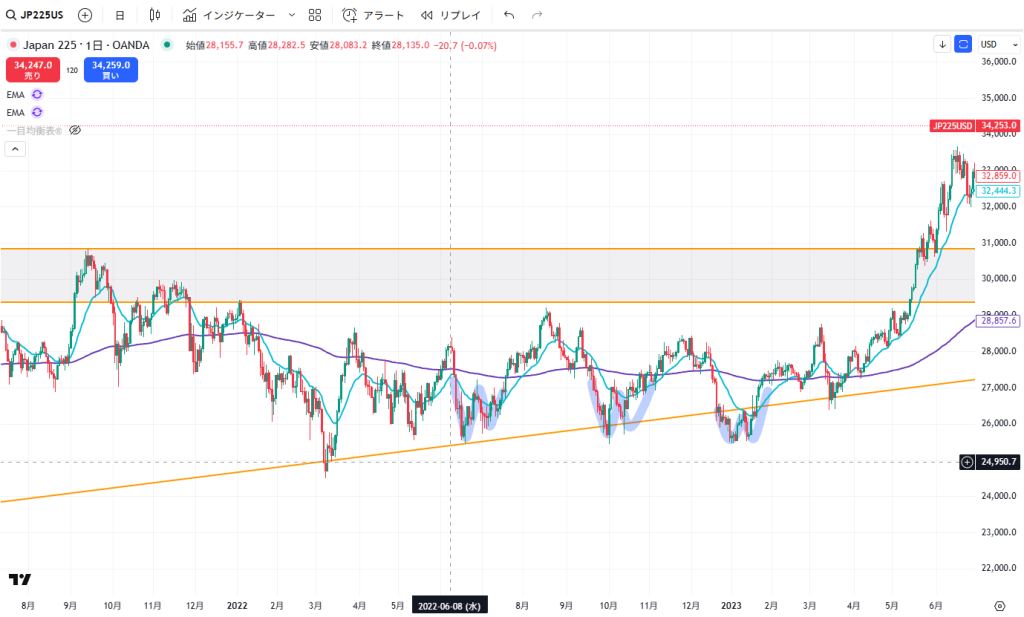Collapse the indicator legend with chevron
This screenshot has width=1024, height=617.
[x=15, y=149]
